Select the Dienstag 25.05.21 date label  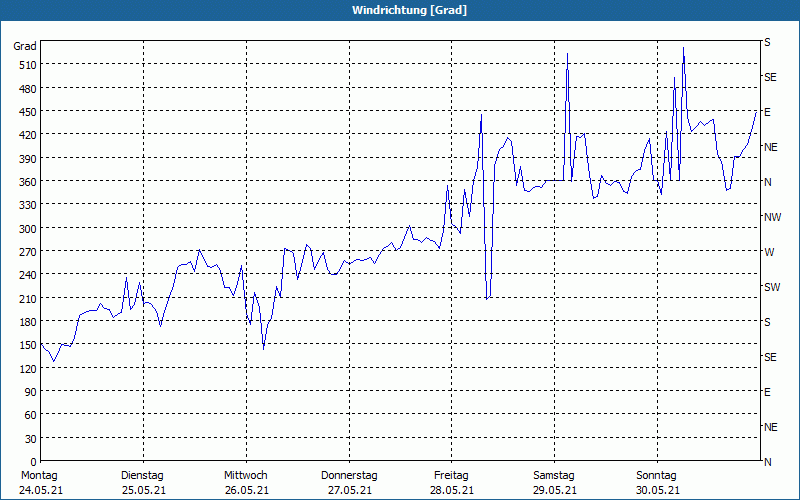point(142,482)
